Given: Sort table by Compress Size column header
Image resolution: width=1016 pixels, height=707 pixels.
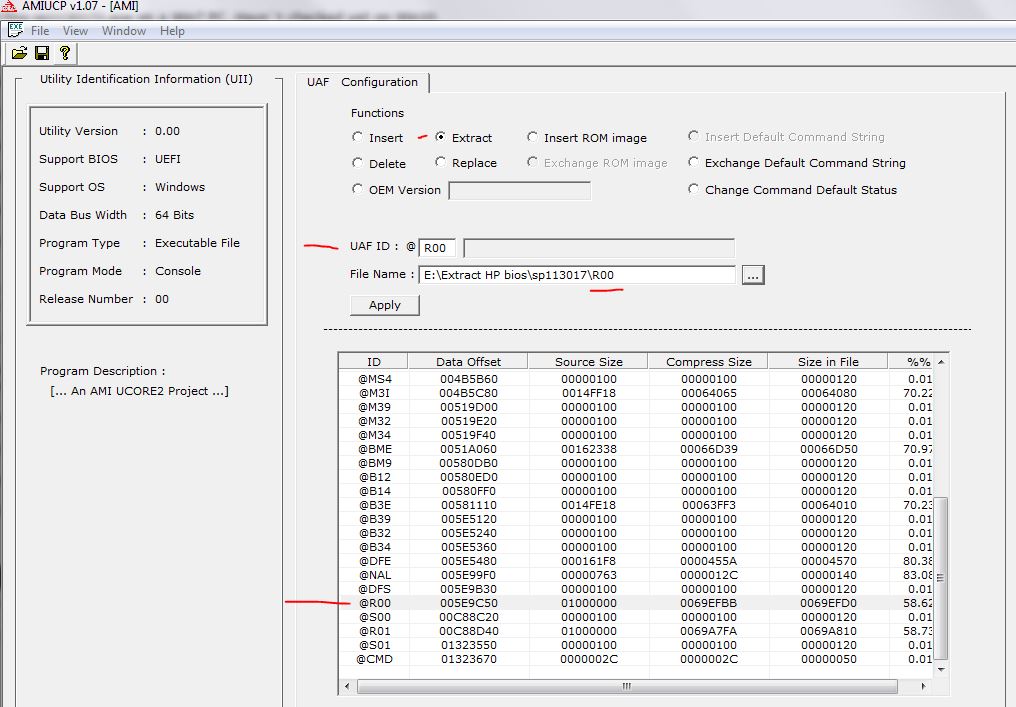Looking at the screenshot, I should pos(708,362).
